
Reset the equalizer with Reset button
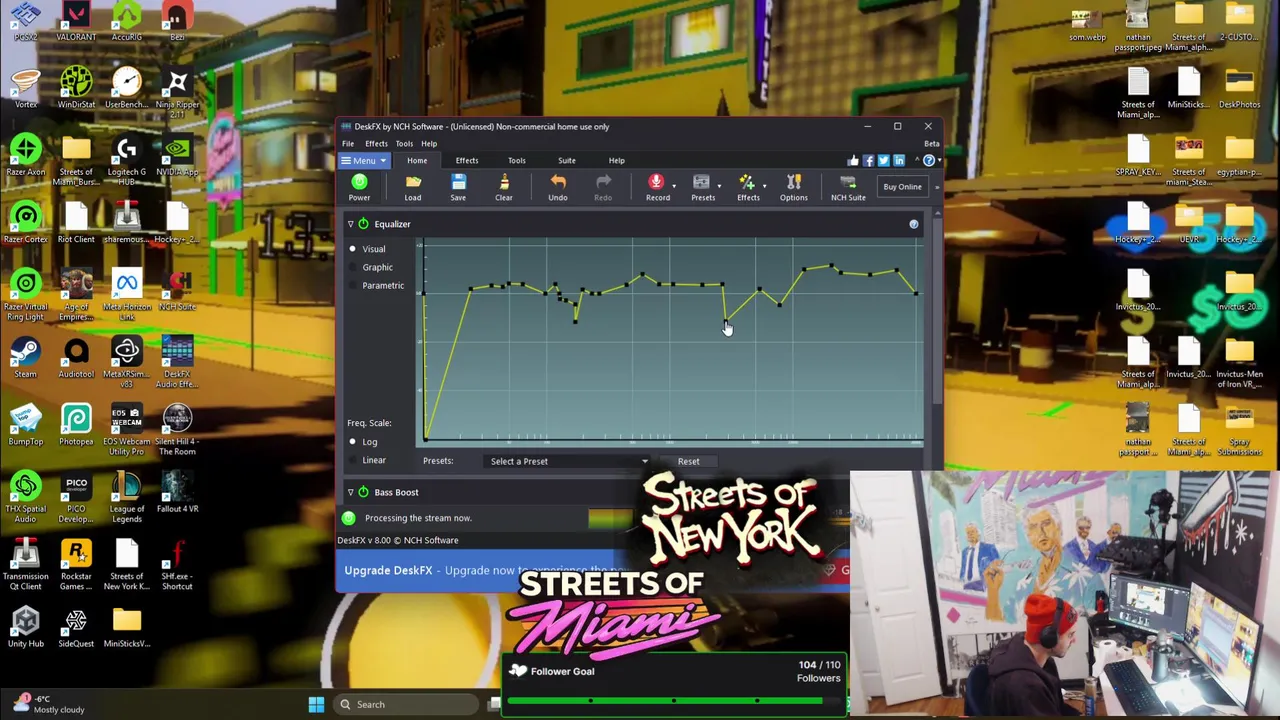click(x=688, y=461)
